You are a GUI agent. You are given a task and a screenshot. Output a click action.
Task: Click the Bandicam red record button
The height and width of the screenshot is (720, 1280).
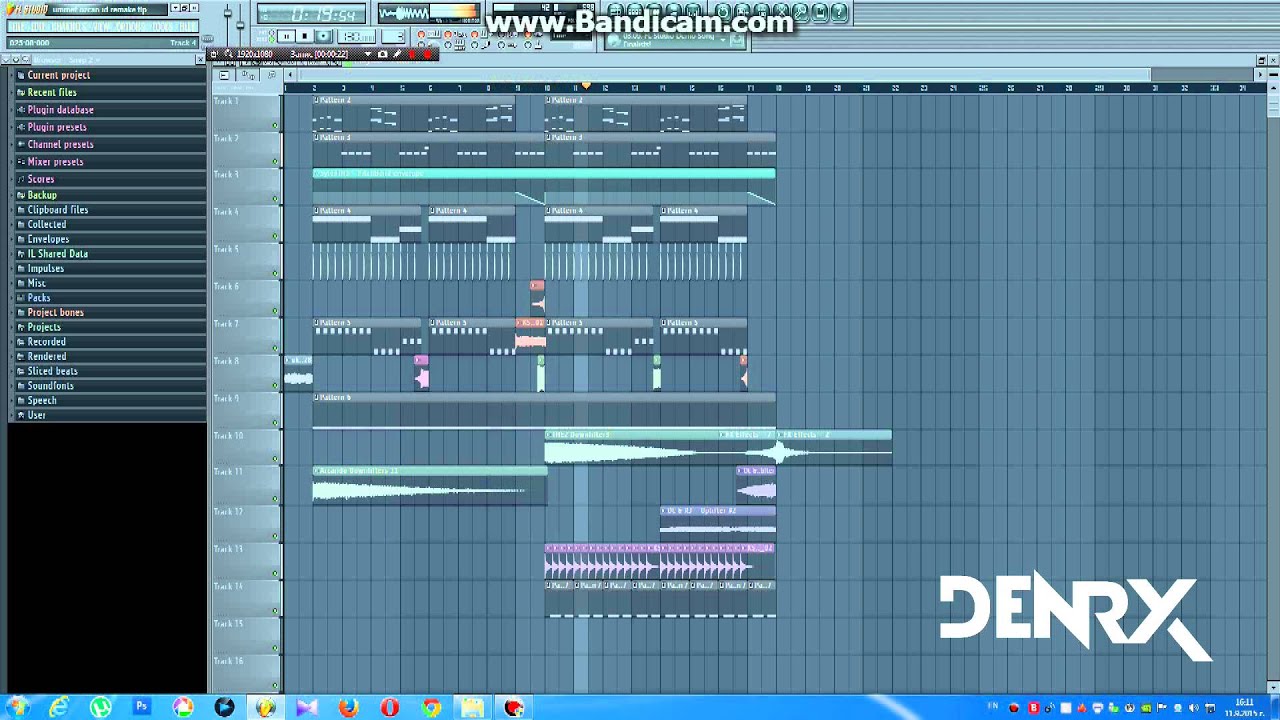coord(427,54)
